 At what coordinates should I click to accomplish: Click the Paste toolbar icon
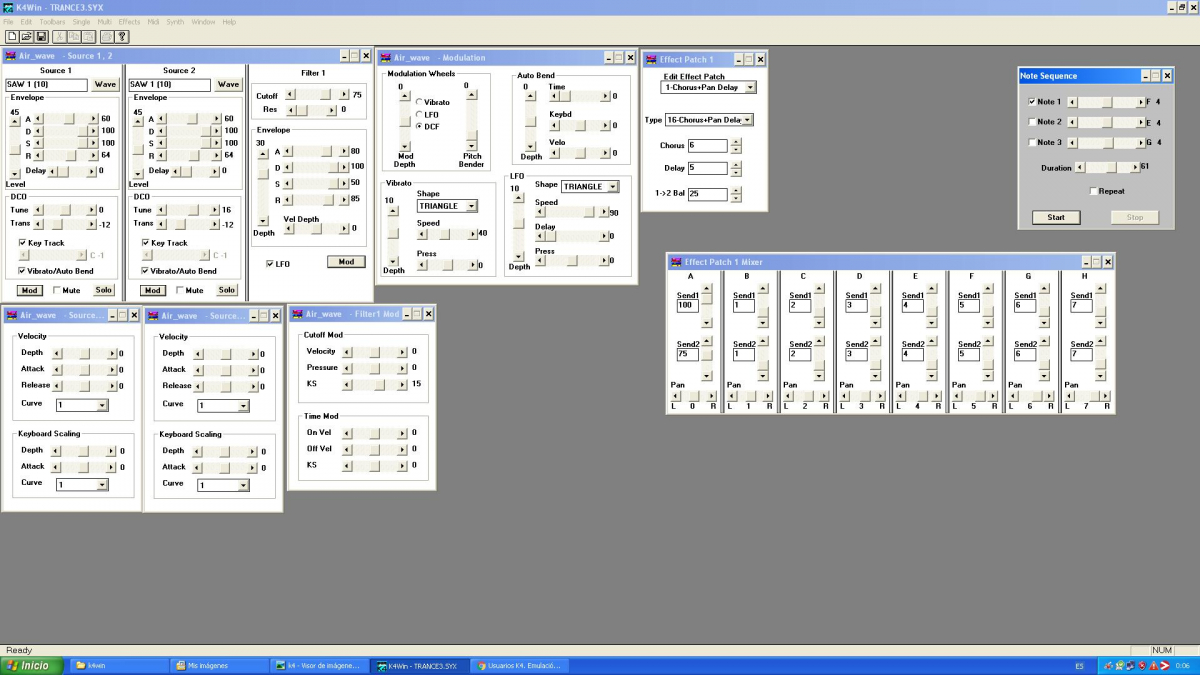tap(88, 37)
